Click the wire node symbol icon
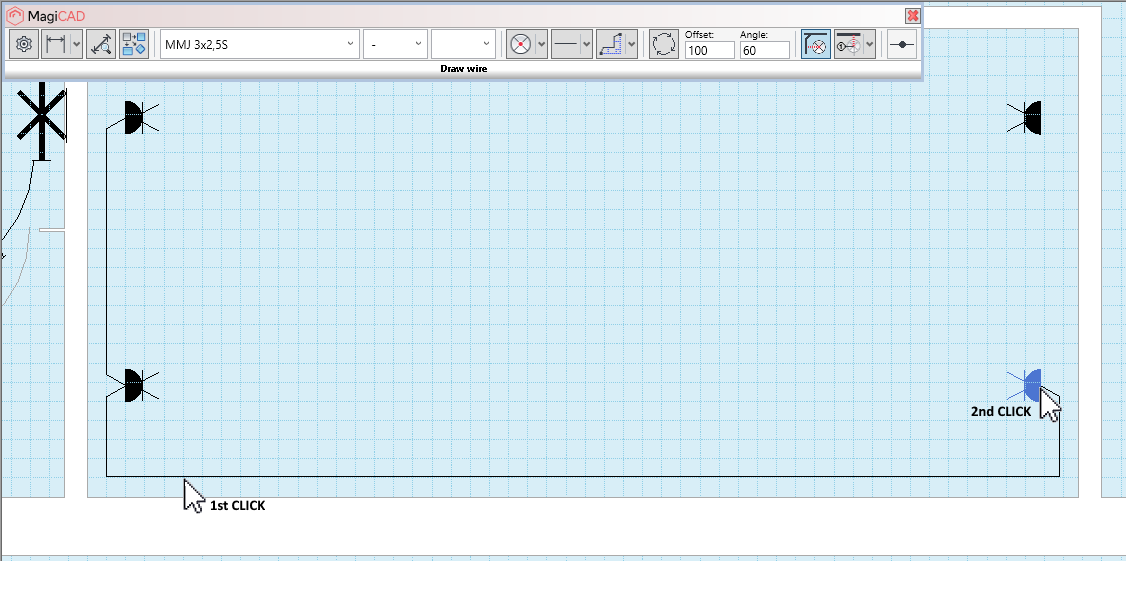Viewport: 1126px width, 600px height. pyautogui.click(x=902, y=44)
